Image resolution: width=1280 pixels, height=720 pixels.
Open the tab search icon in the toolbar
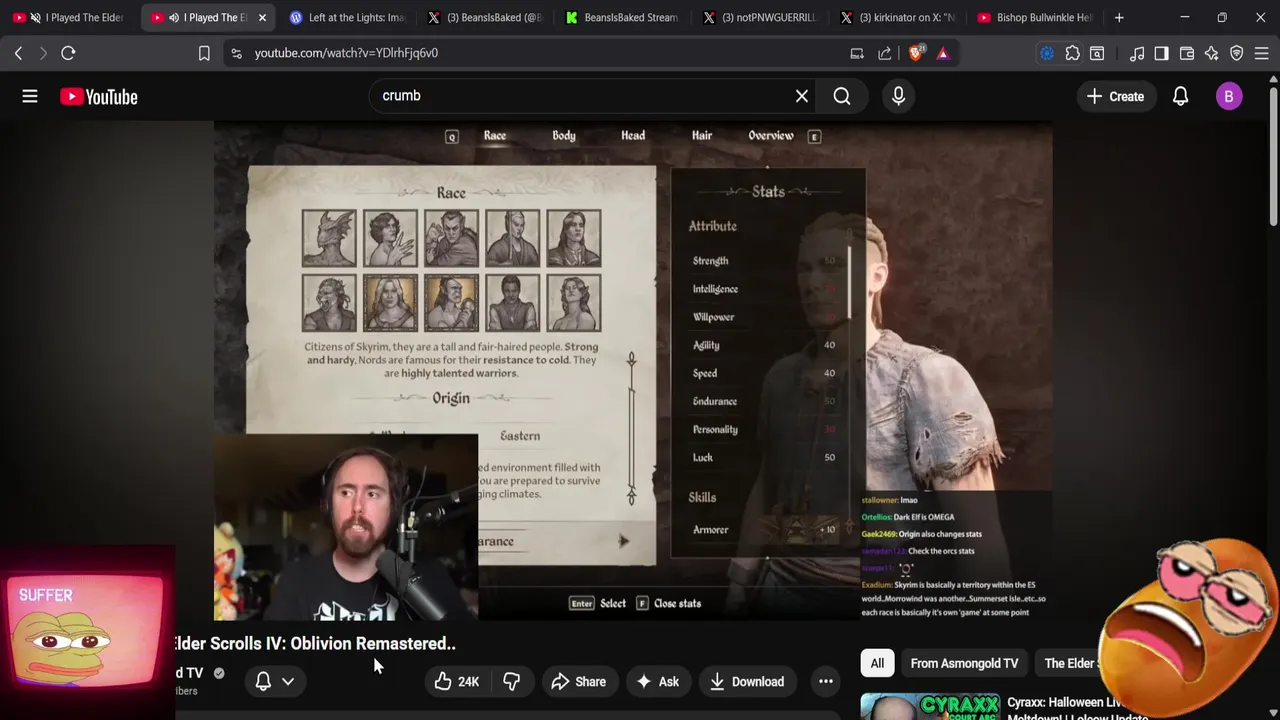pos(1097,53)
